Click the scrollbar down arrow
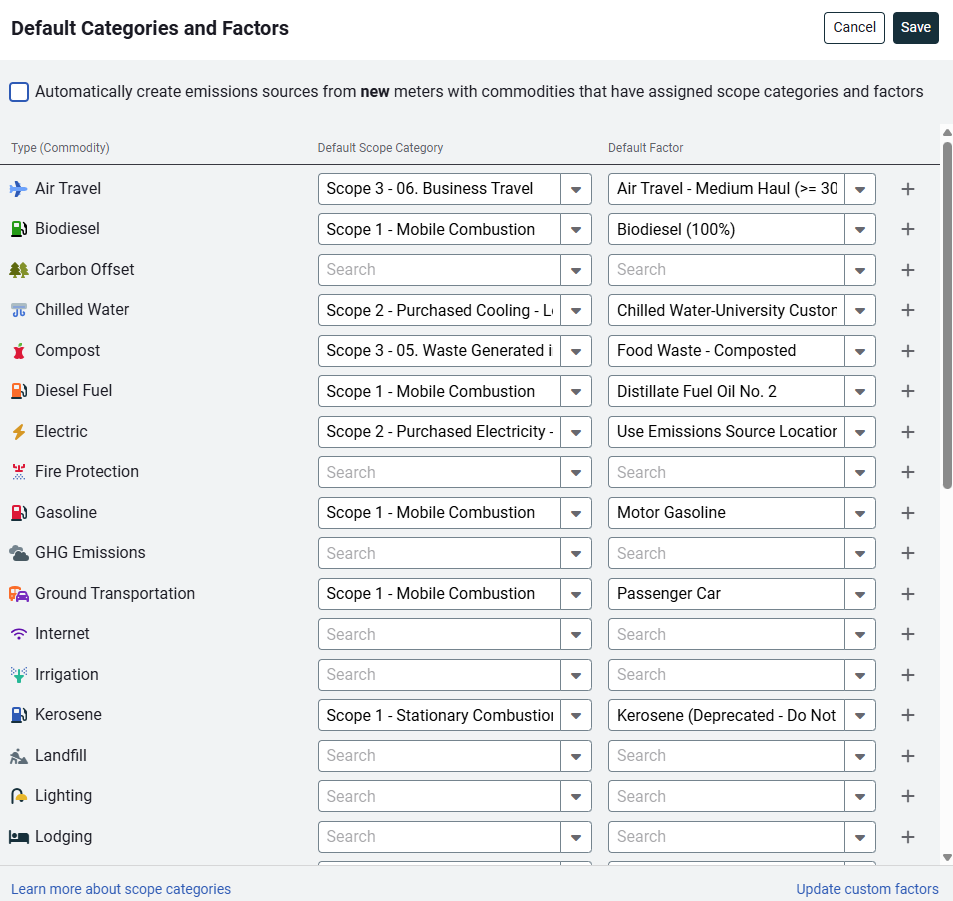This screenshot has width=953, height=901. (x=947, y=857)
